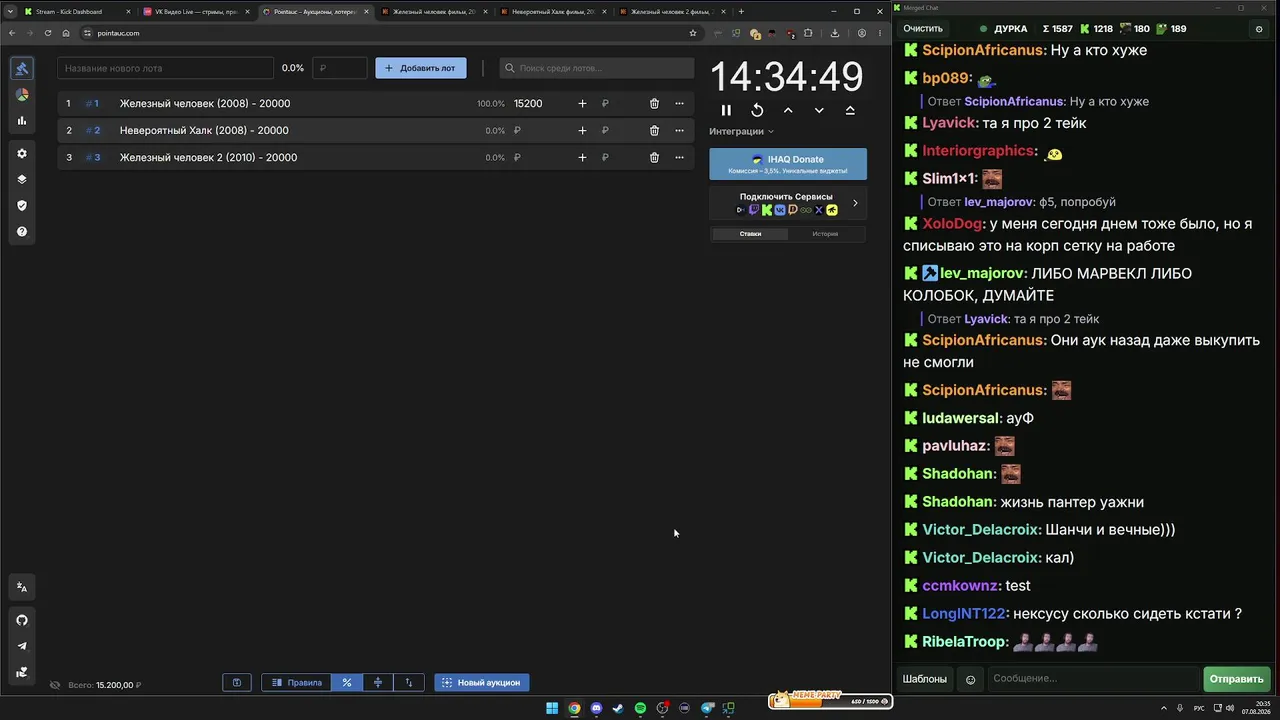Open the help question mark icon in the sidebar
This screenshot has width=1280, height=720.
tap(22, 231)
